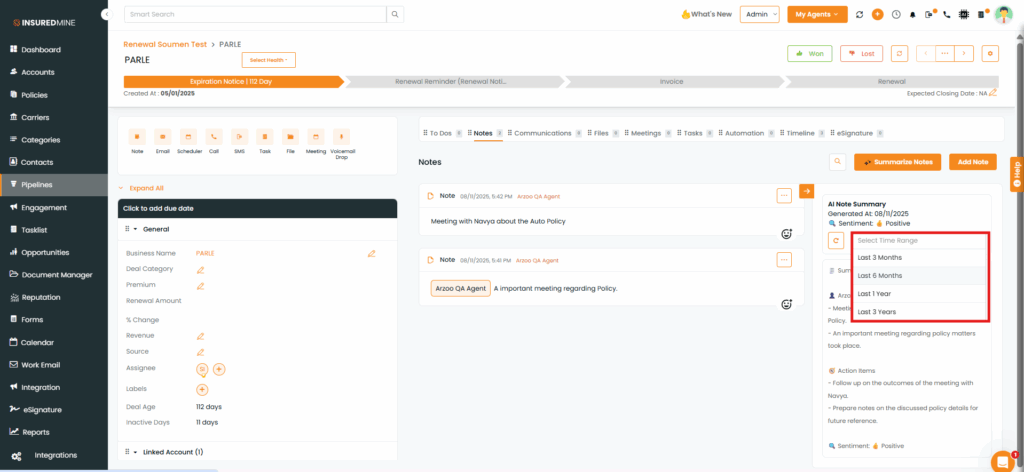The height and width of the screenshot is (472, 1024).
Task: Click the edit pencil next to Business Name
Action: click(372, 253)
